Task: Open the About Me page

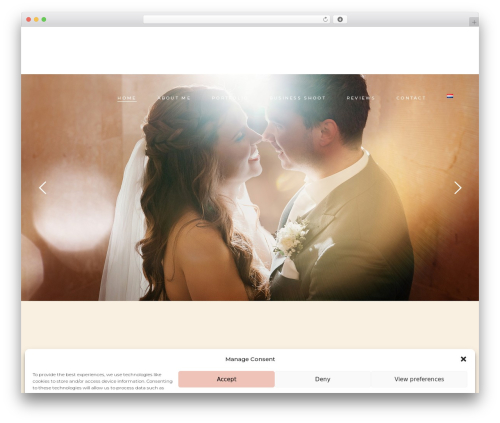Action: coord(174,98)
